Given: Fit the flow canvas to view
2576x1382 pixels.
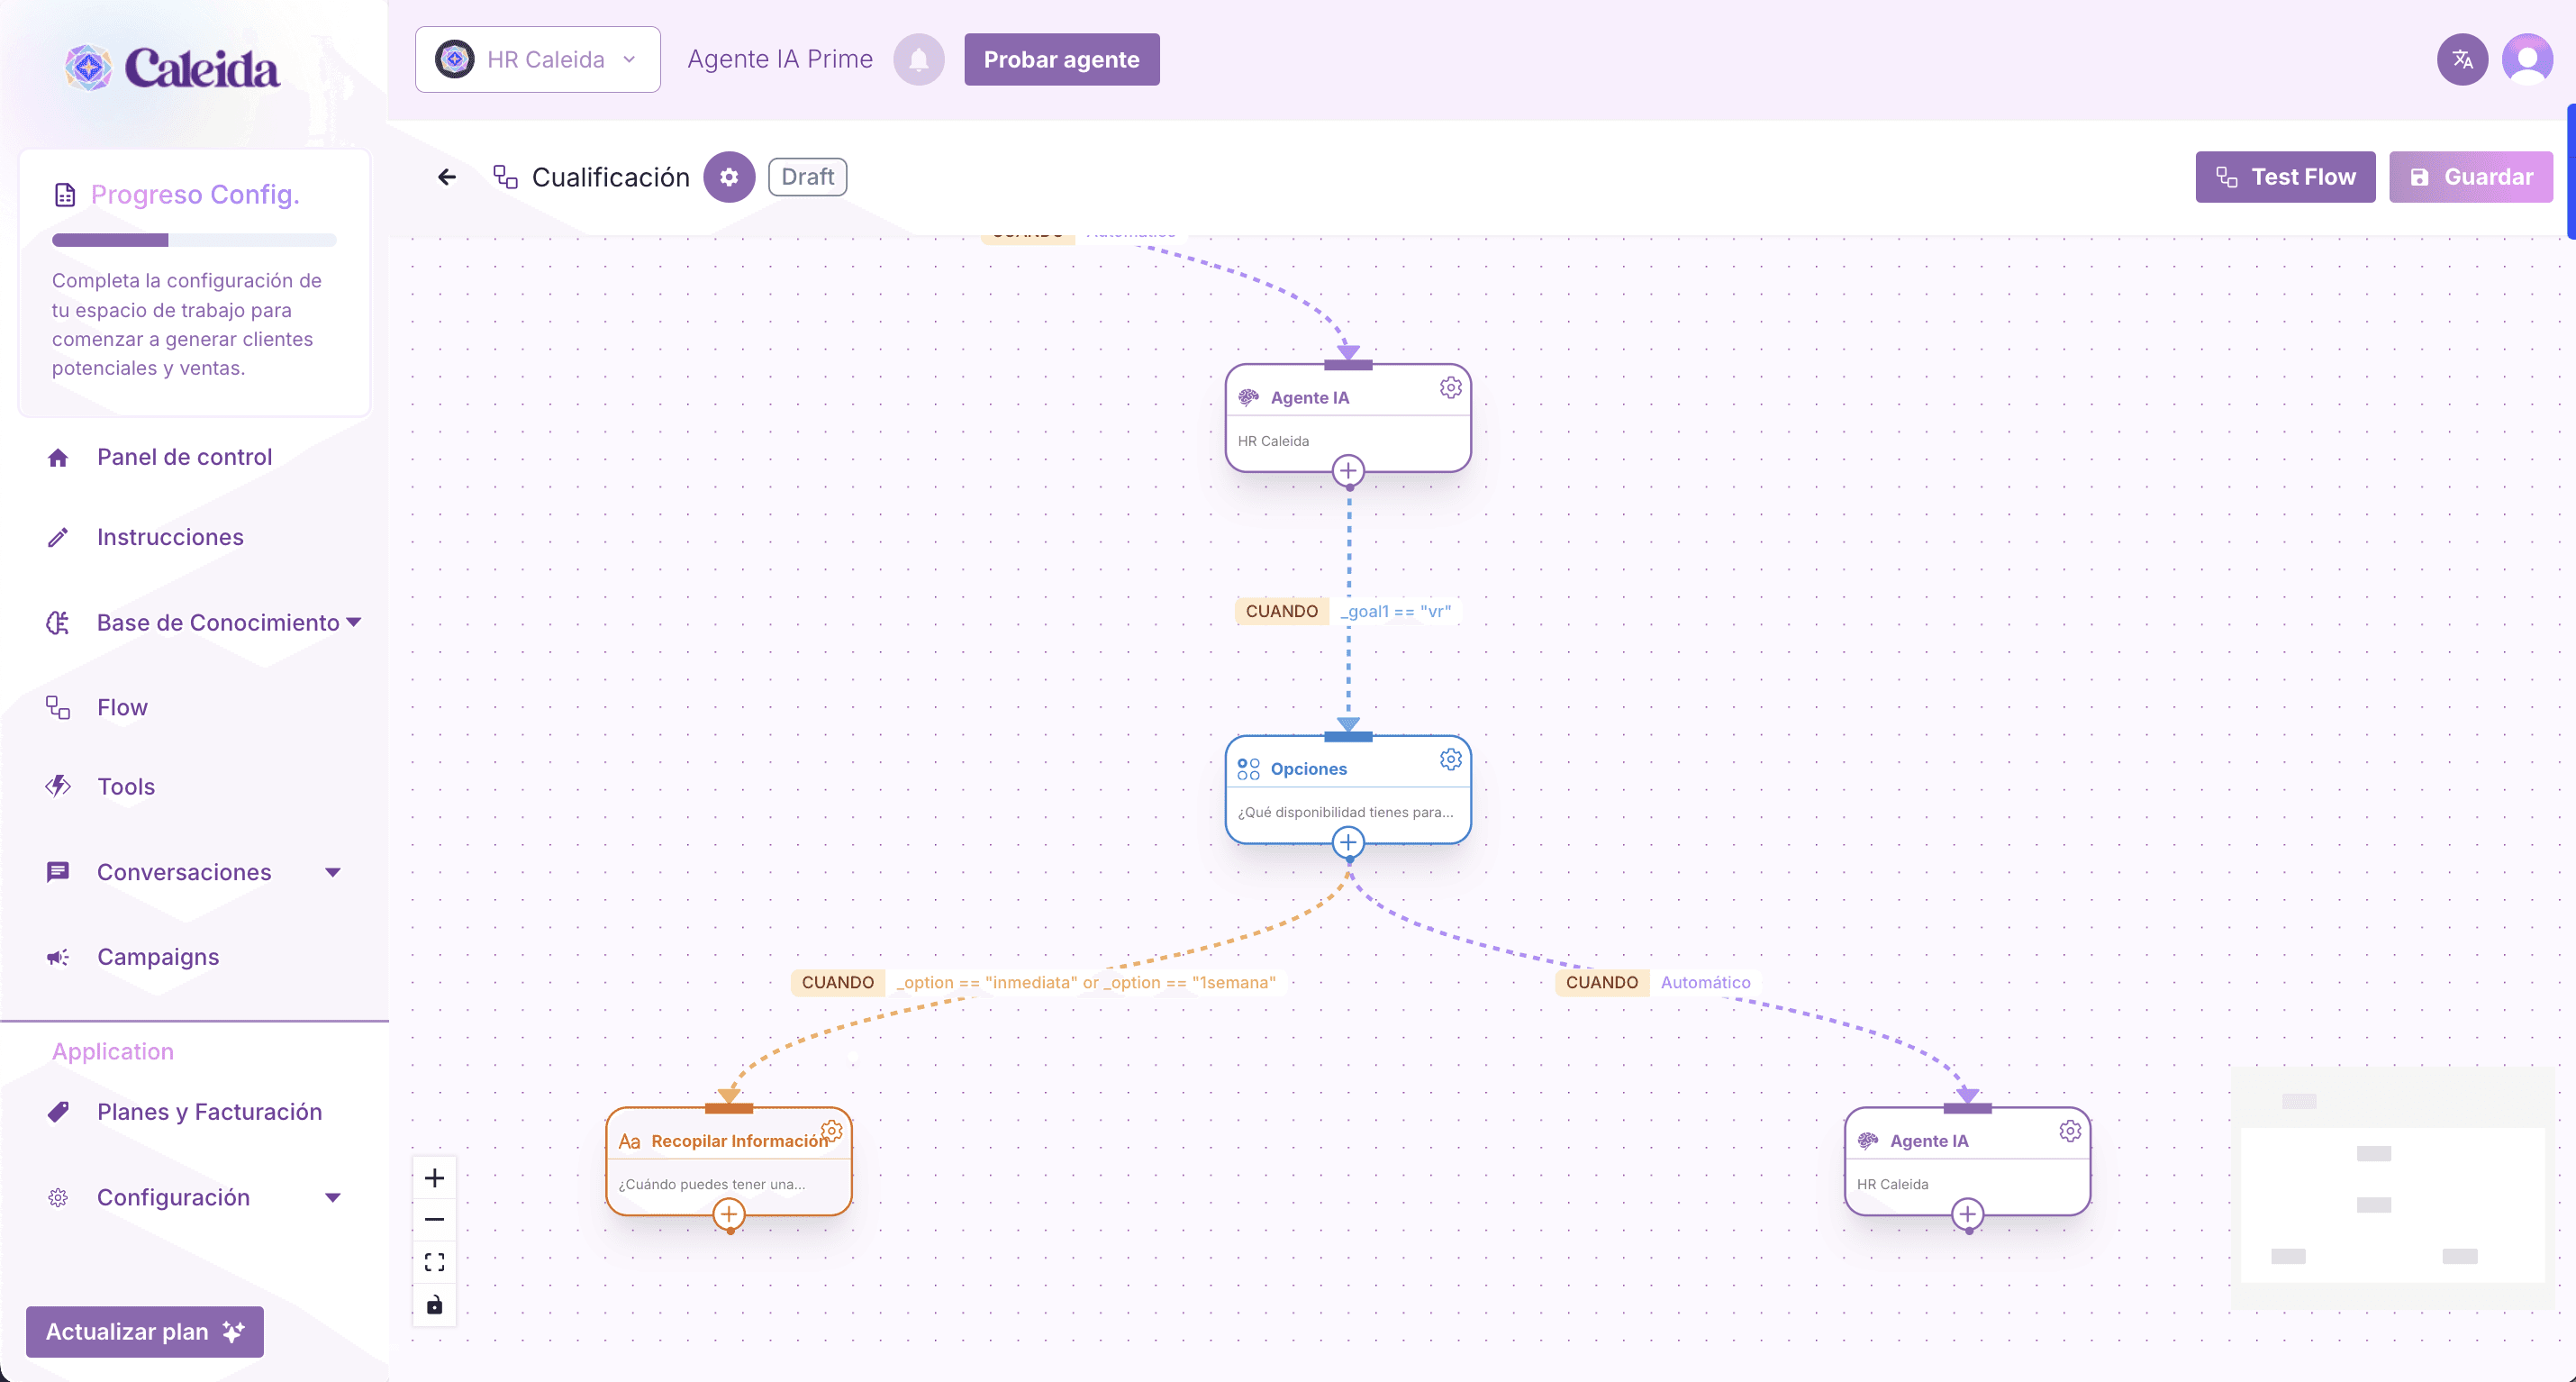Looking at the screenshot, I should click(434, 1262).
